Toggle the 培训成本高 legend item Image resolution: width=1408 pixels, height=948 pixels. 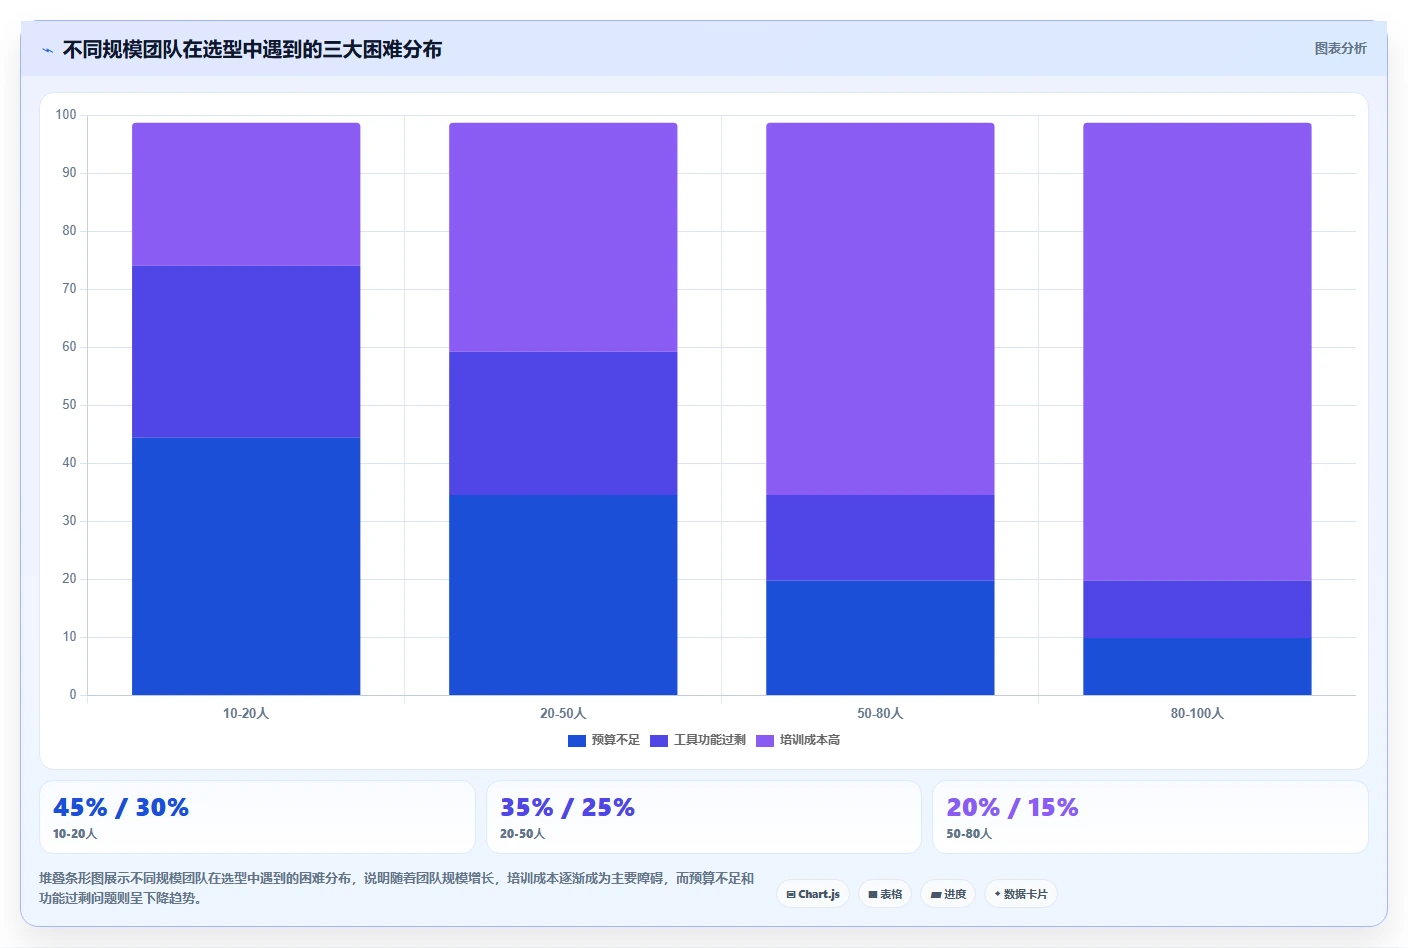point(798,740)
